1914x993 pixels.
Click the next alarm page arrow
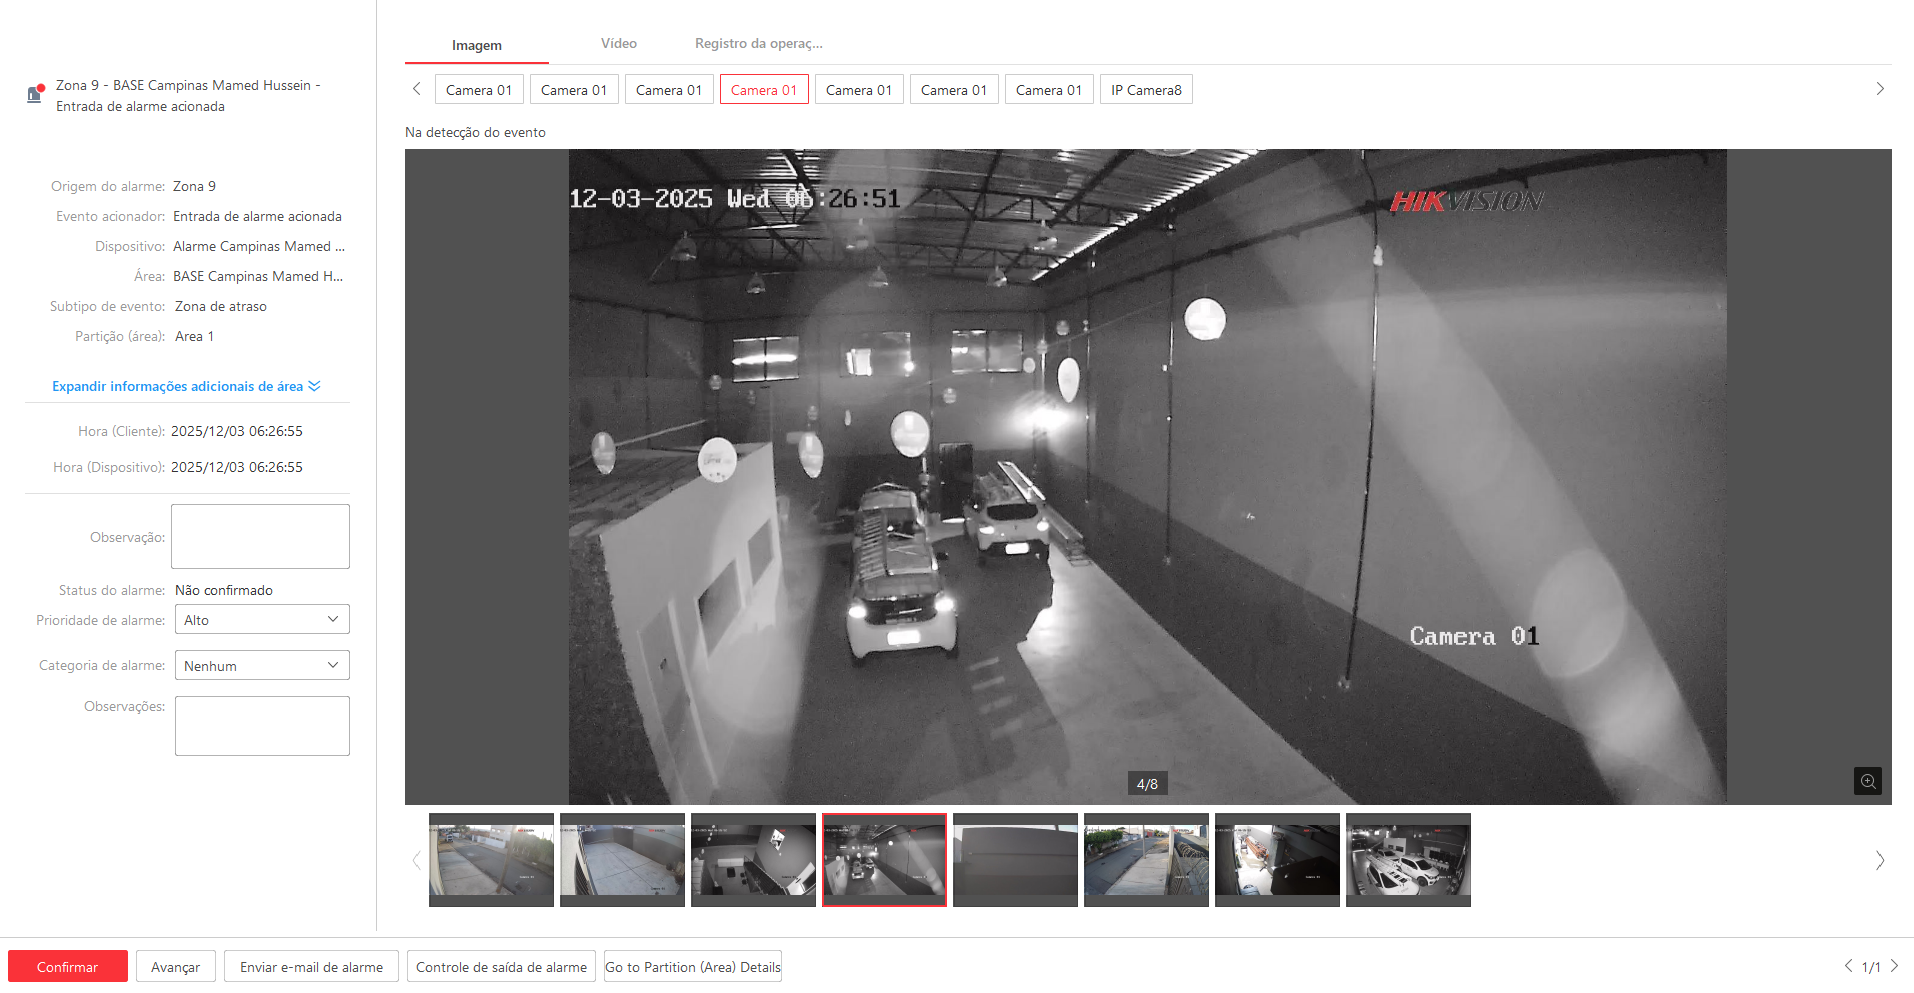[1894, 966]
